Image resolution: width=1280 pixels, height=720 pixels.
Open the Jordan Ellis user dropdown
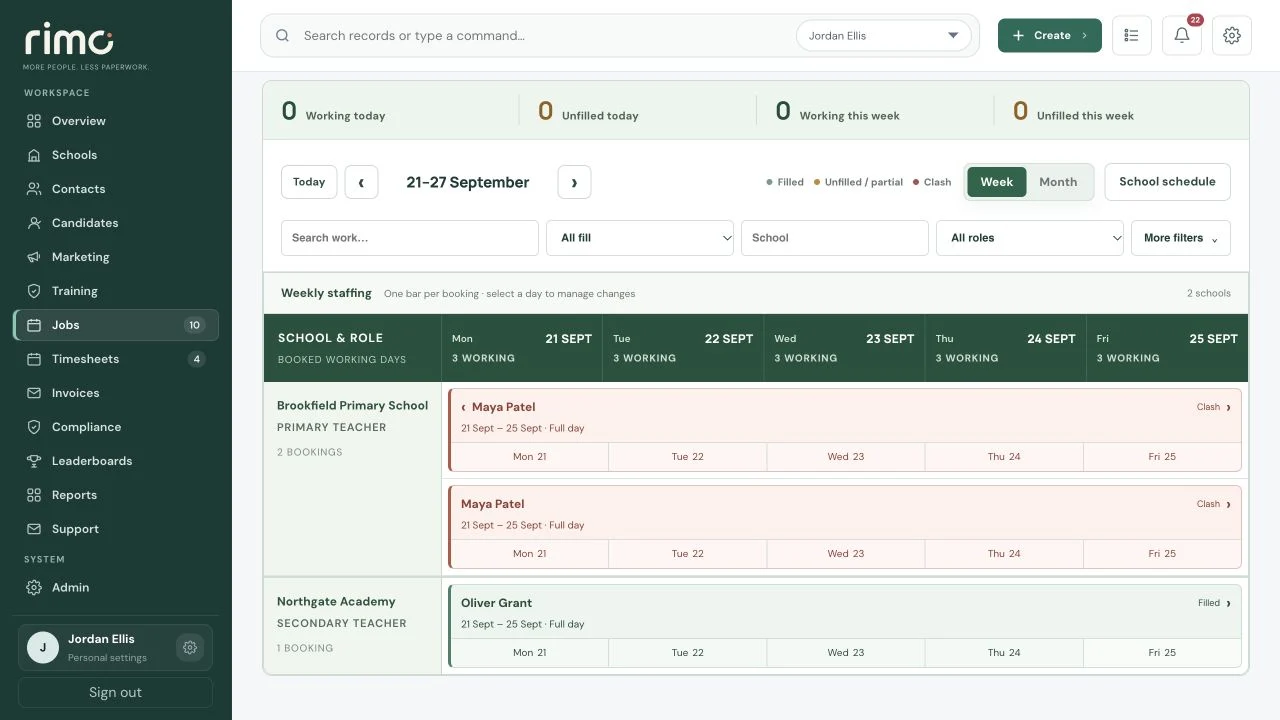coord(884,36)
